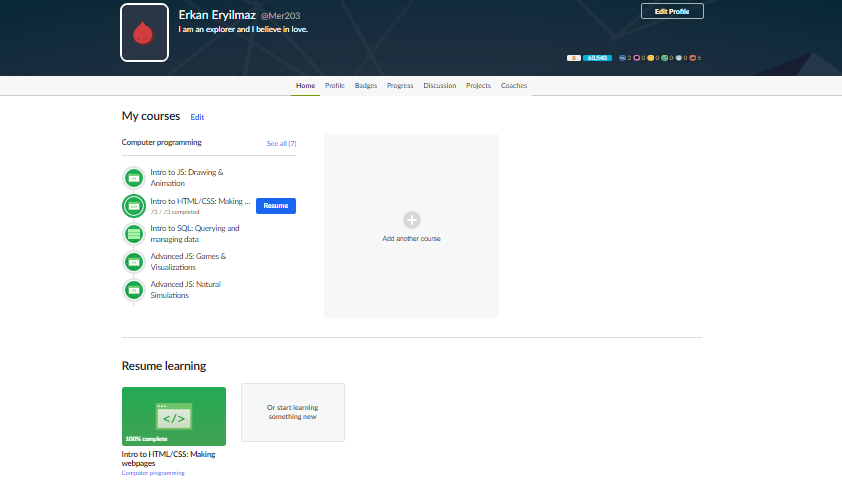
Task: Click the 60,540 energy points counter
Action: pos(597,58)
